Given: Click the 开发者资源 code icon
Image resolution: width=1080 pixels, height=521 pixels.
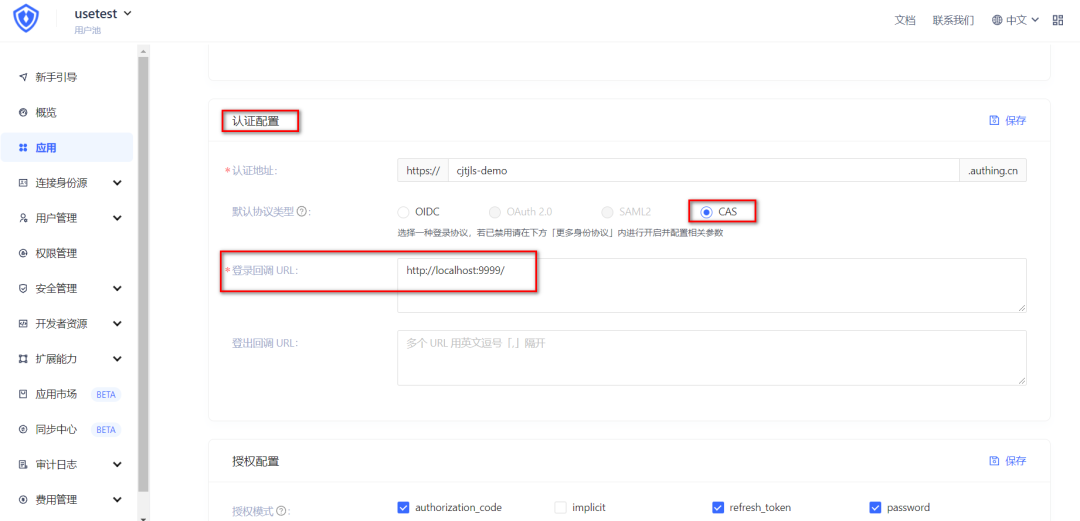Looking at the screenshot, I should [23, 323].
